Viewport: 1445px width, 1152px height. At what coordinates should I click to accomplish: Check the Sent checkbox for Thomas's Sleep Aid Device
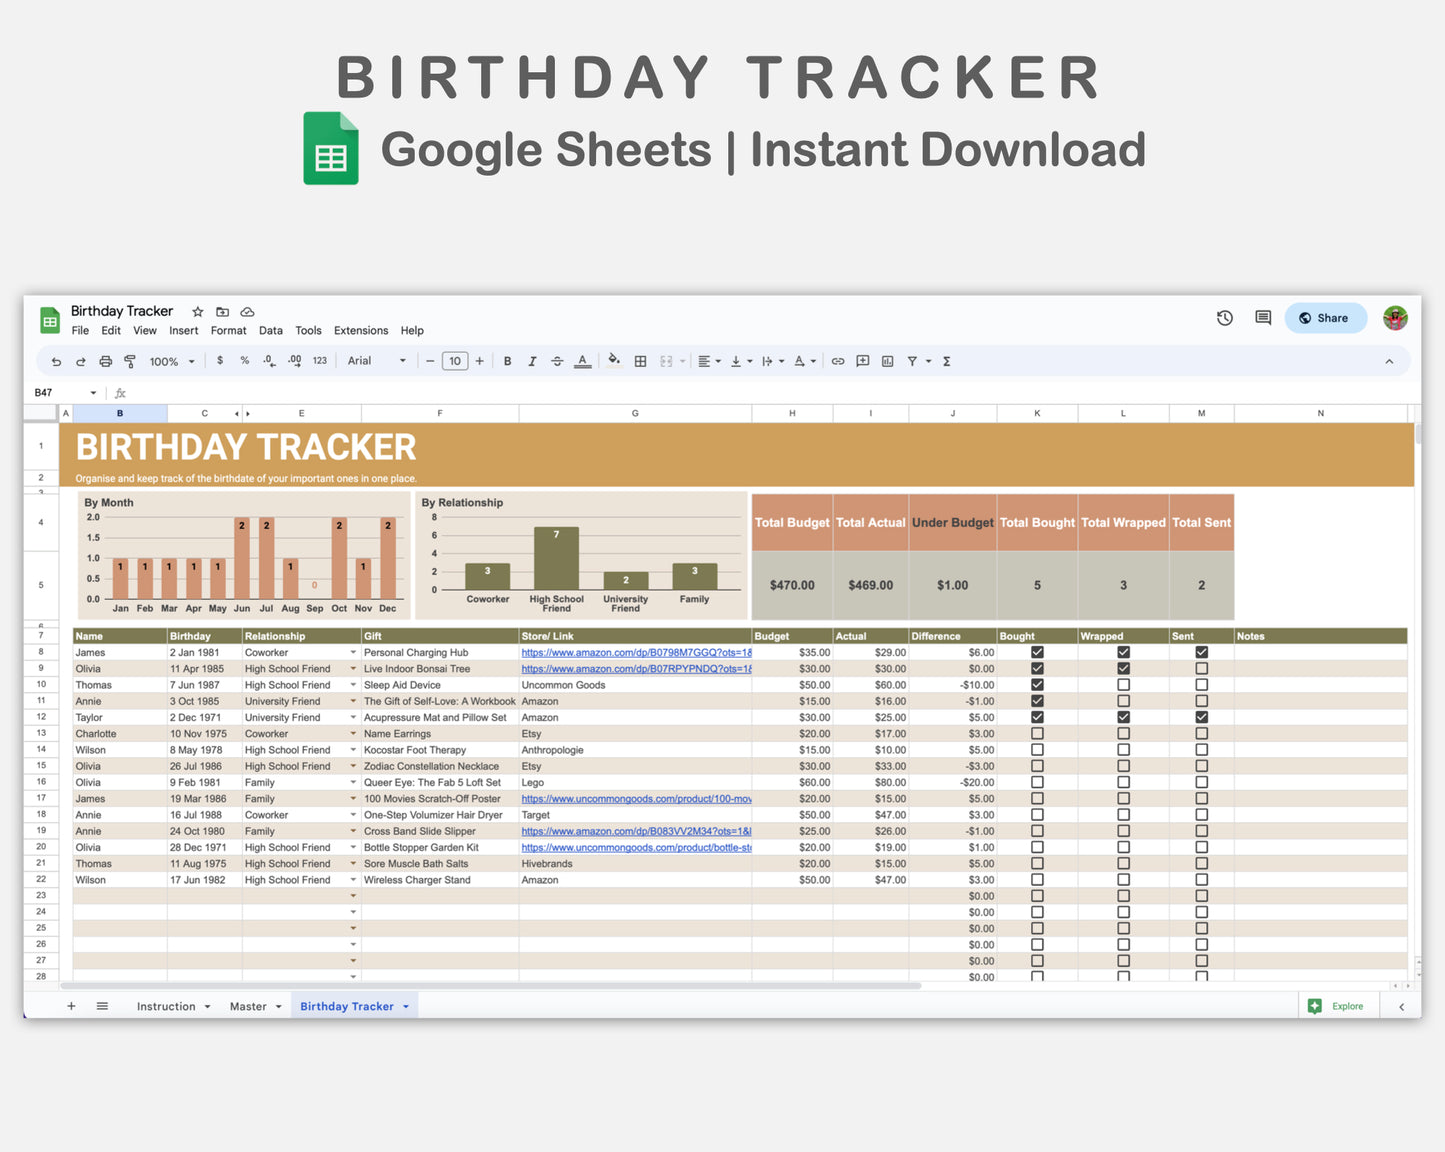point(1200,685)
